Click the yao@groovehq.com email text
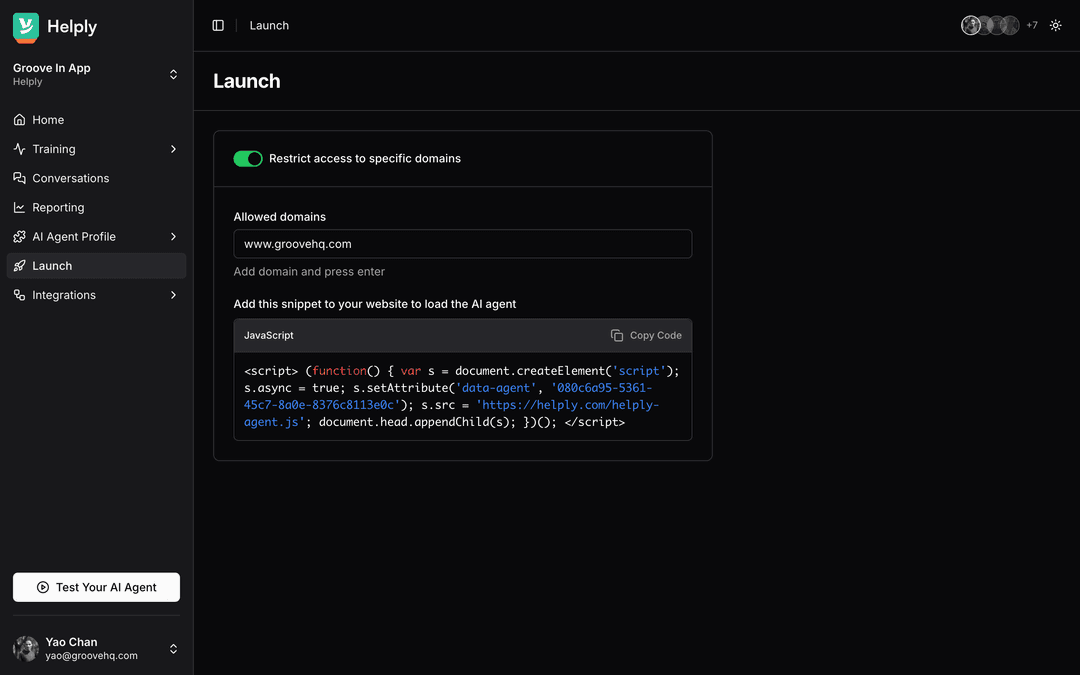 point(92,656)
